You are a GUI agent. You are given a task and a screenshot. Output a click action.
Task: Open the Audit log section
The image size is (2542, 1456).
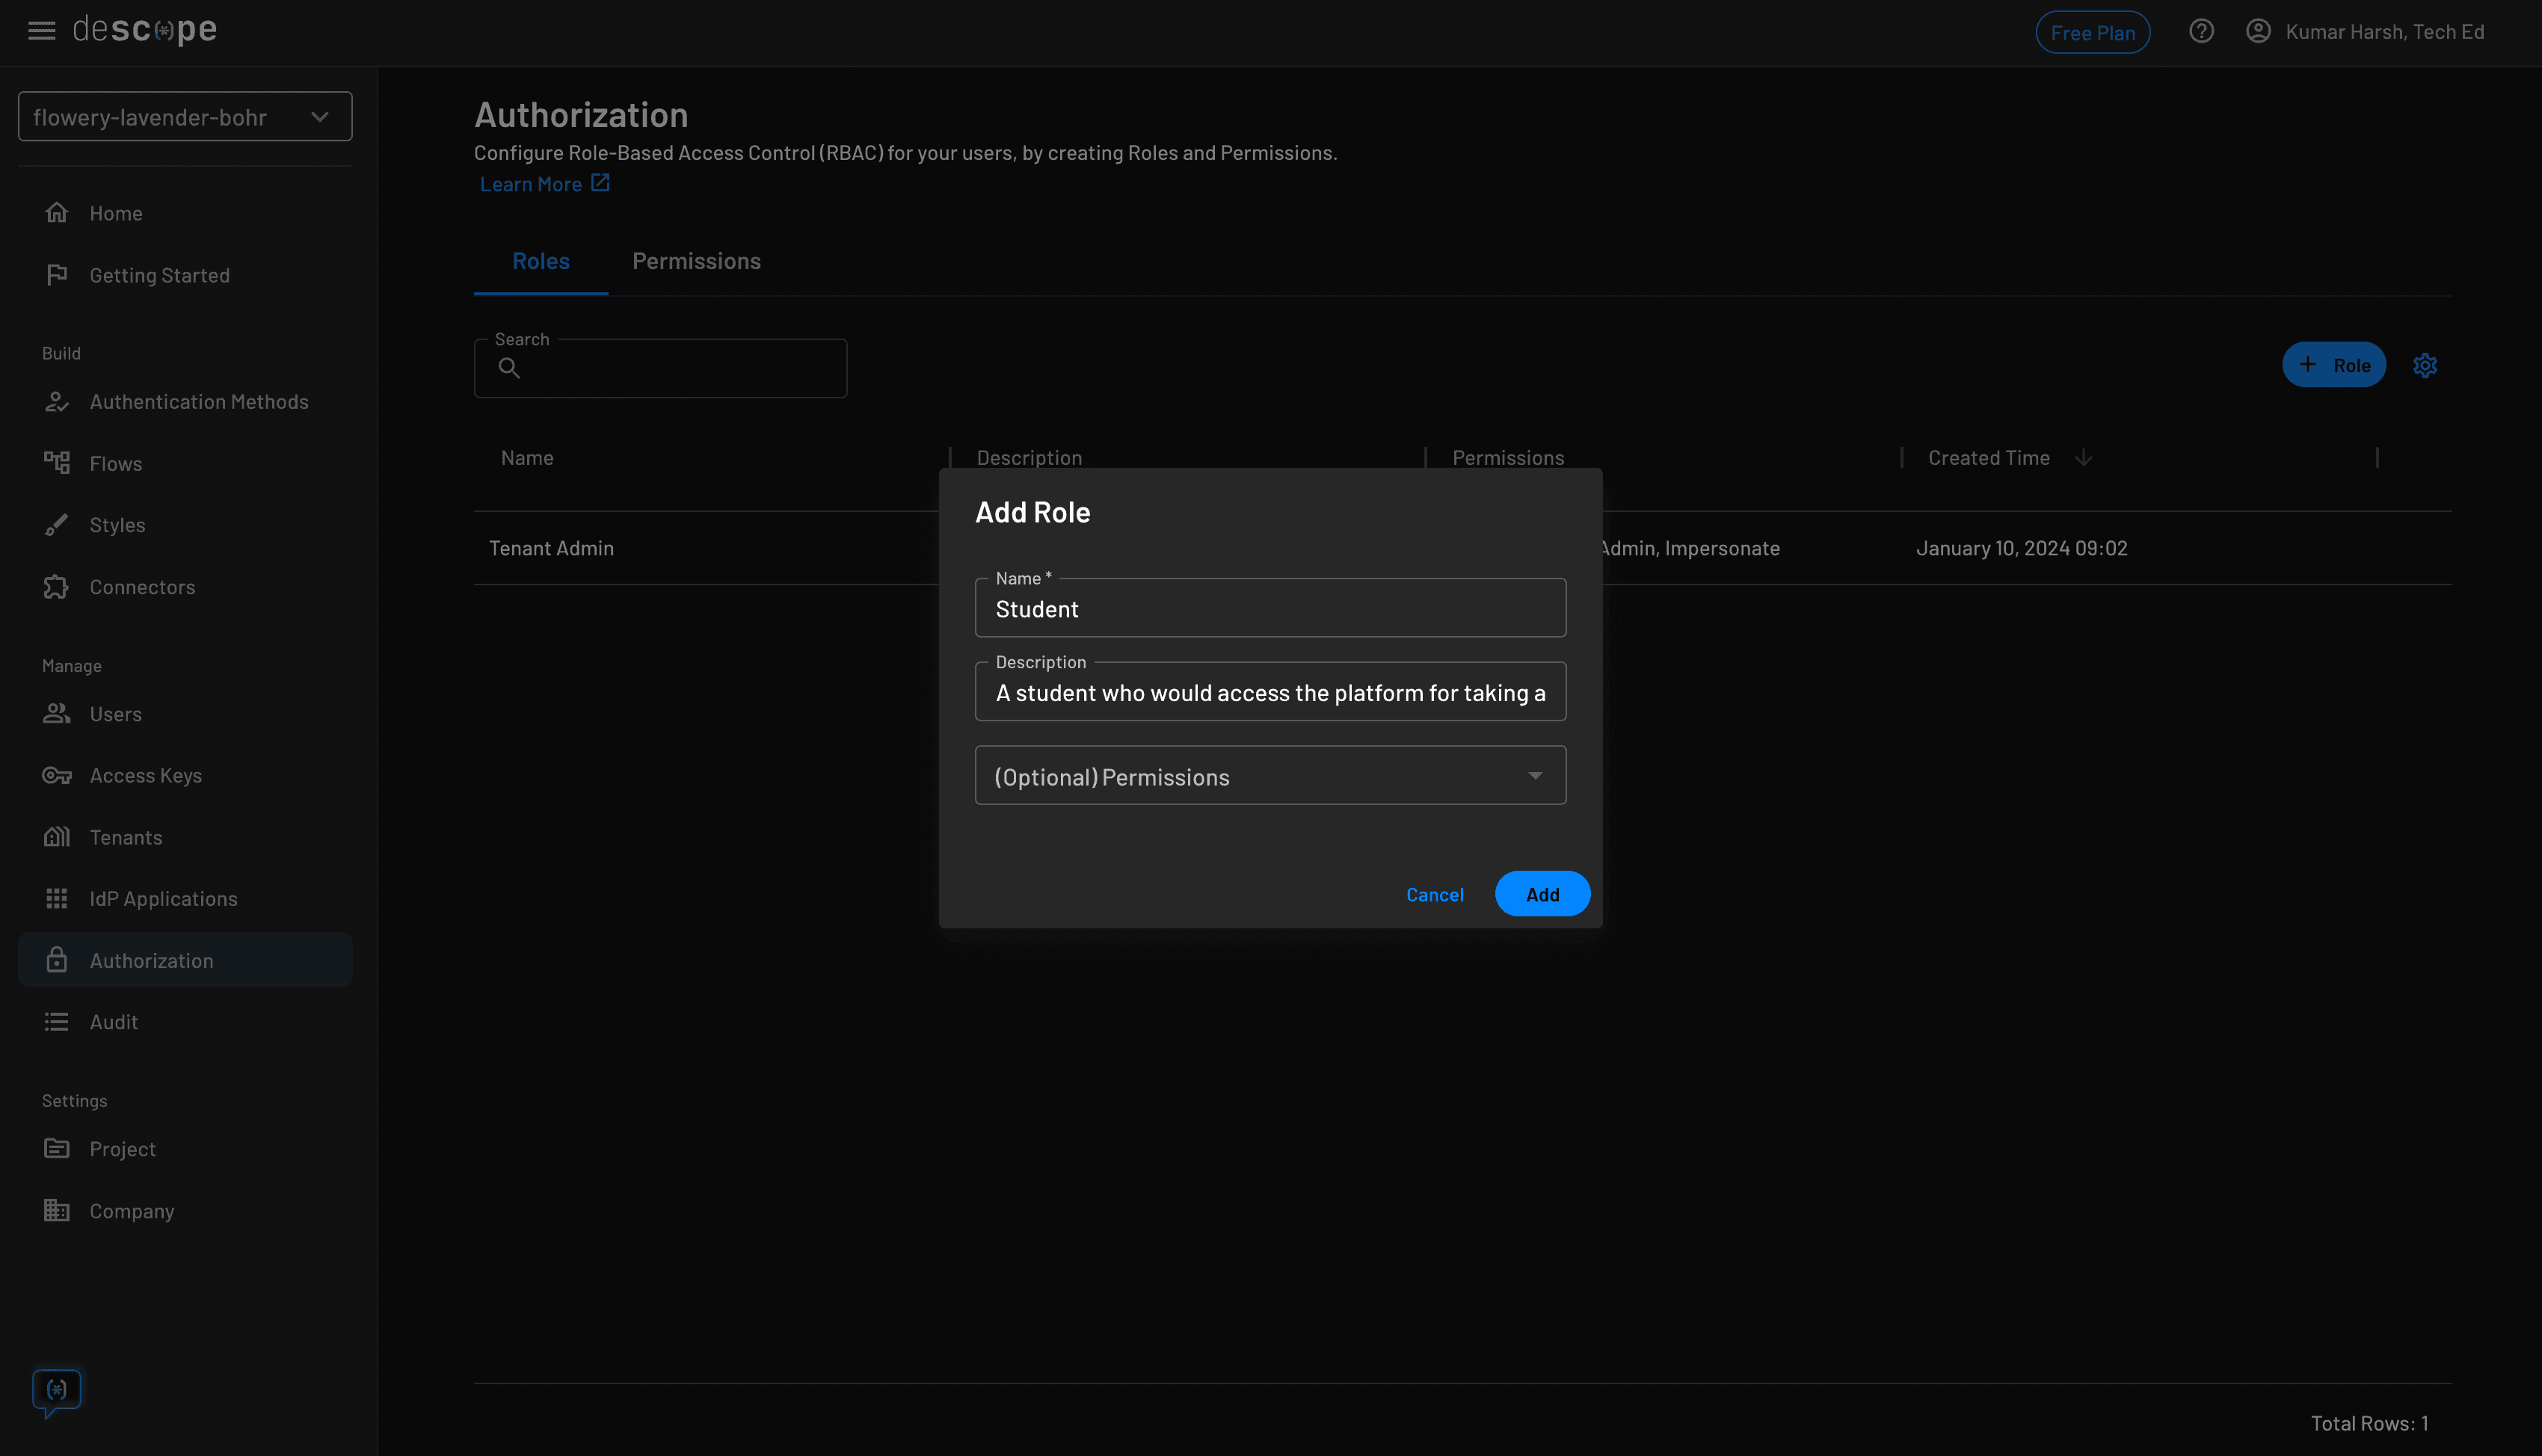tap(113, 1021)
